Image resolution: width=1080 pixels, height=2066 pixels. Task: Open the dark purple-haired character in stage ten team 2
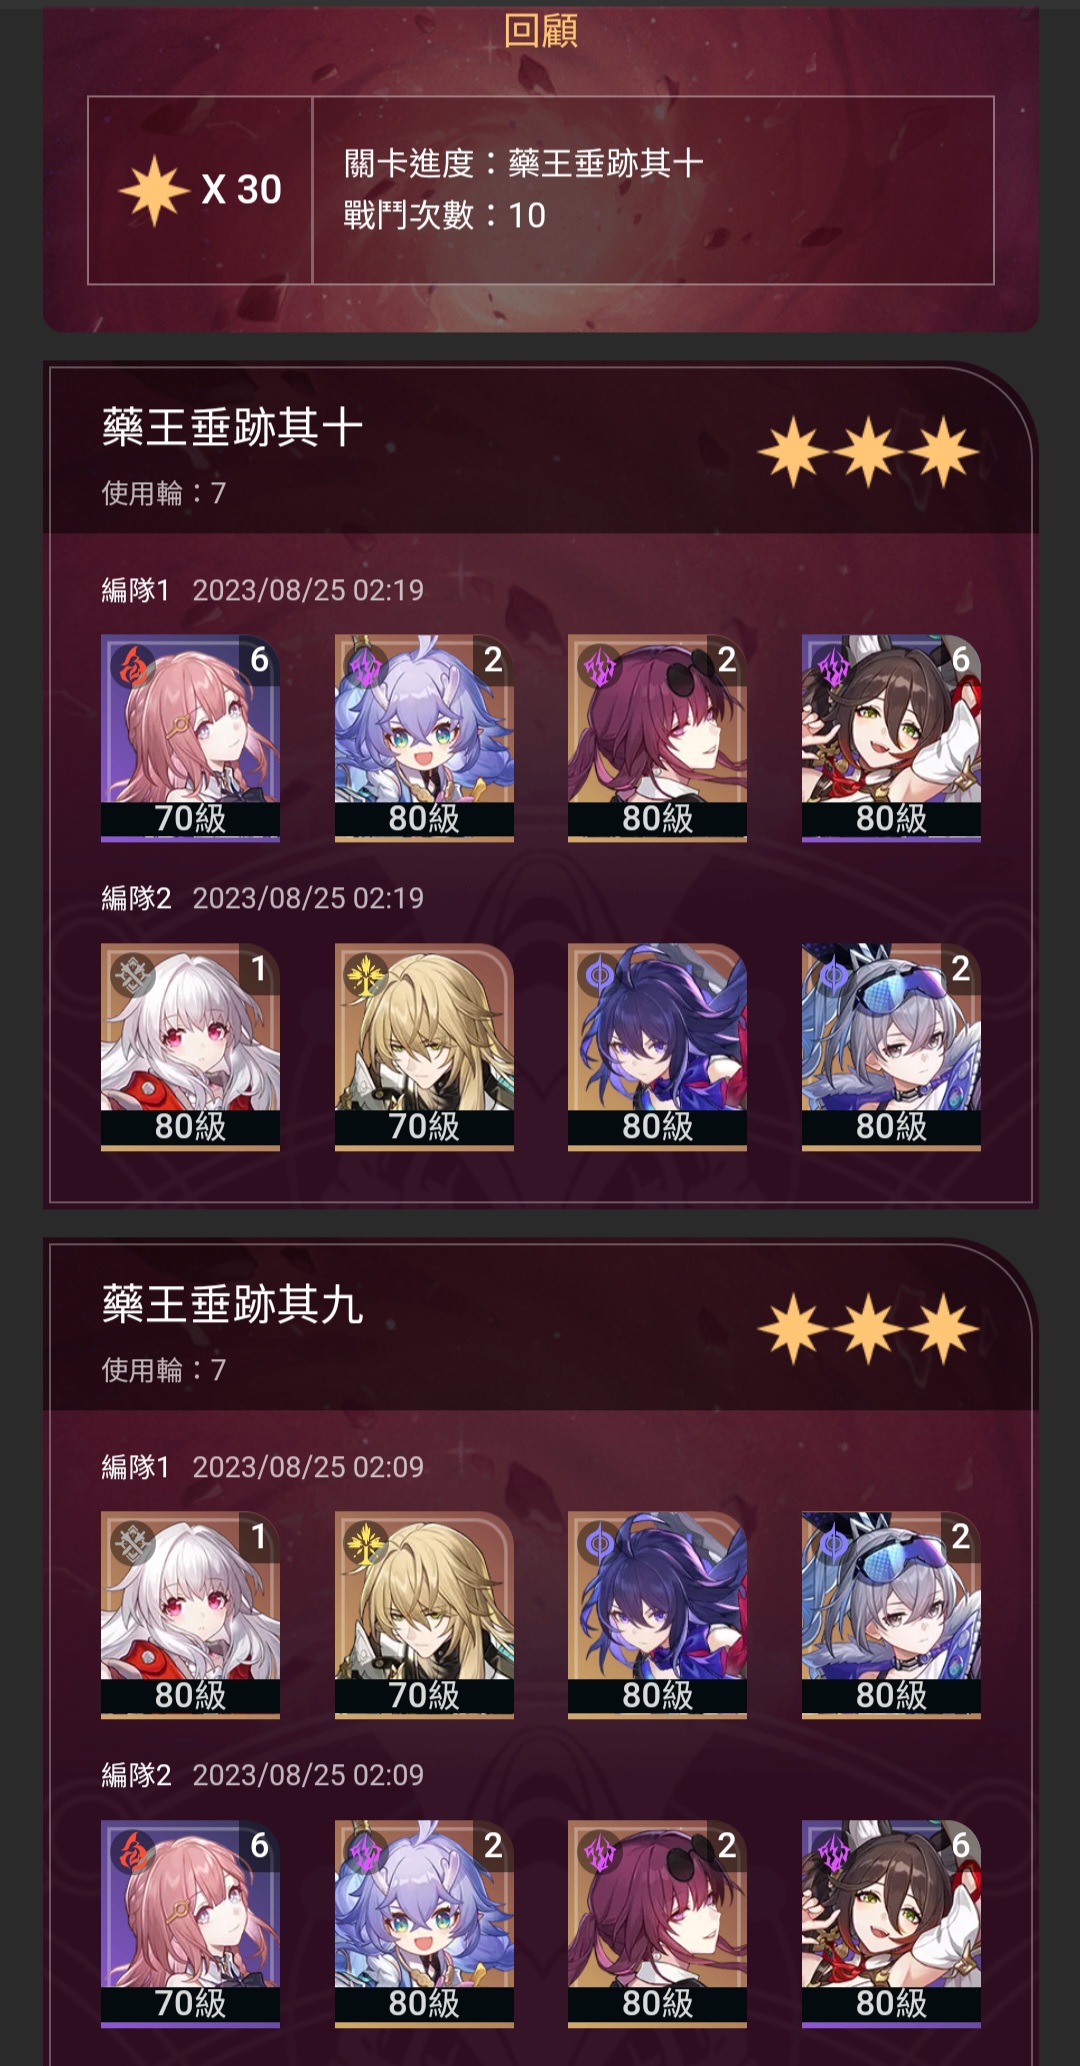pos(657,1047)
